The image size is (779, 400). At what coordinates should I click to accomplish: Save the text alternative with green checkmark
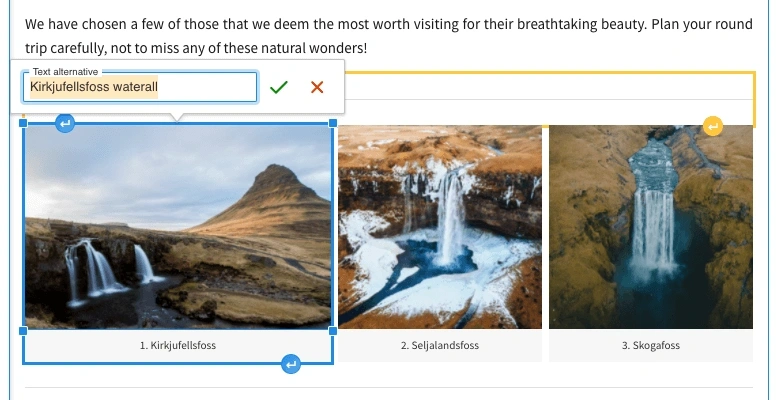point(279,88)
